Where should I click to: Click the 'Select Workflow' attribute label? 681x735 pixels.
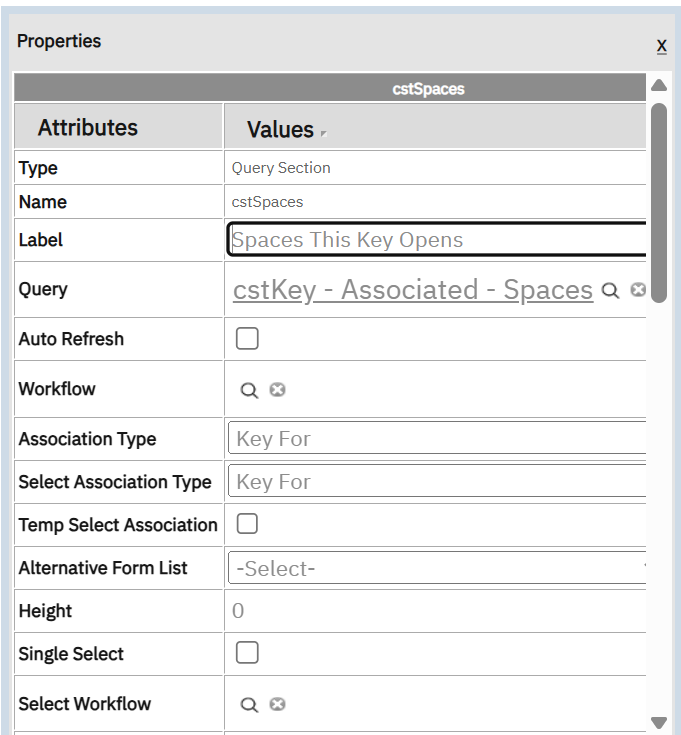pyautogui.click(x=85, y=704)
